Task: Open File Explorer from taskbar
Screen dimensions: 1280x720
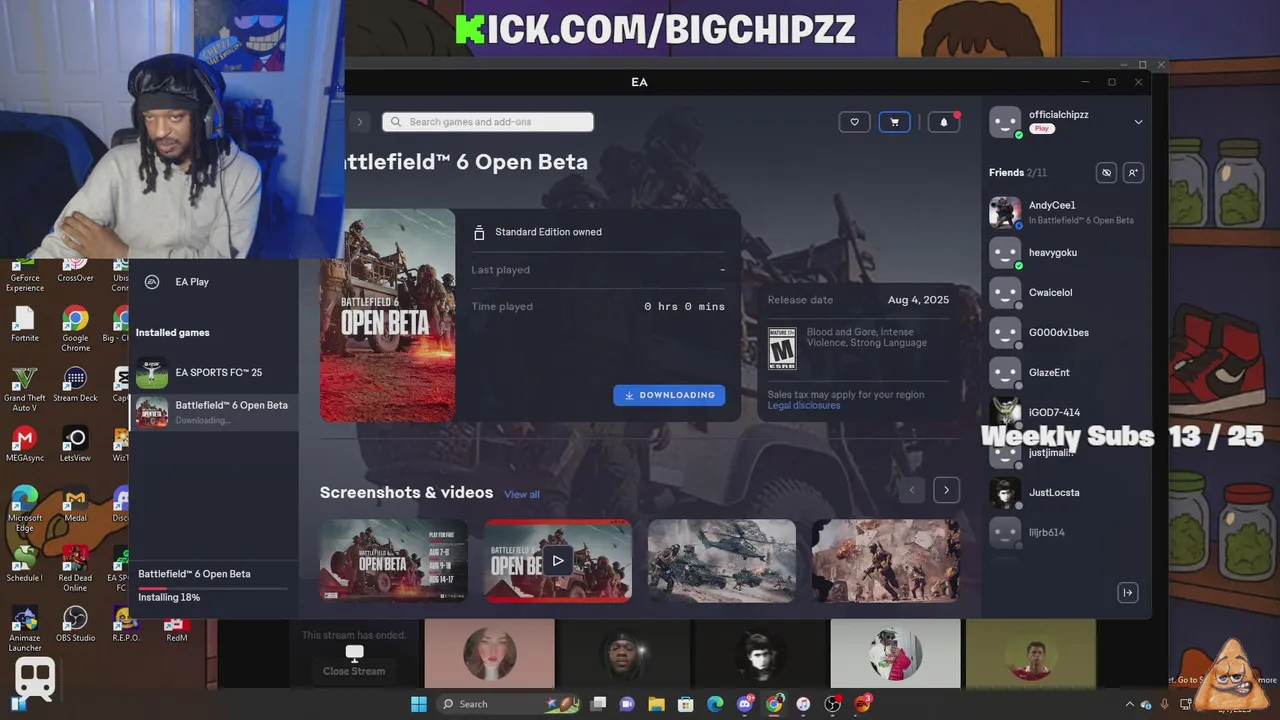Action: tap(657, 704)
